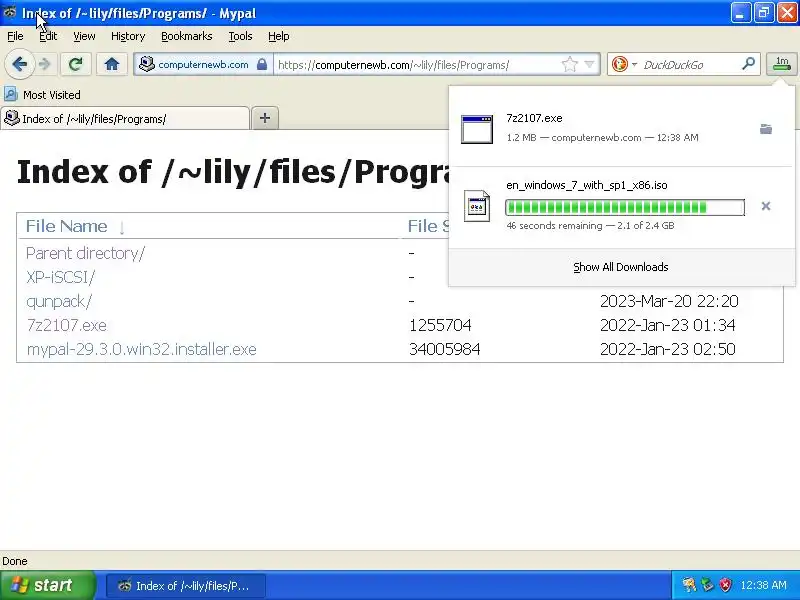800x600 pixels.
Task: Click the 46 seconds remaining status text
Action: [x=554, y=226]
